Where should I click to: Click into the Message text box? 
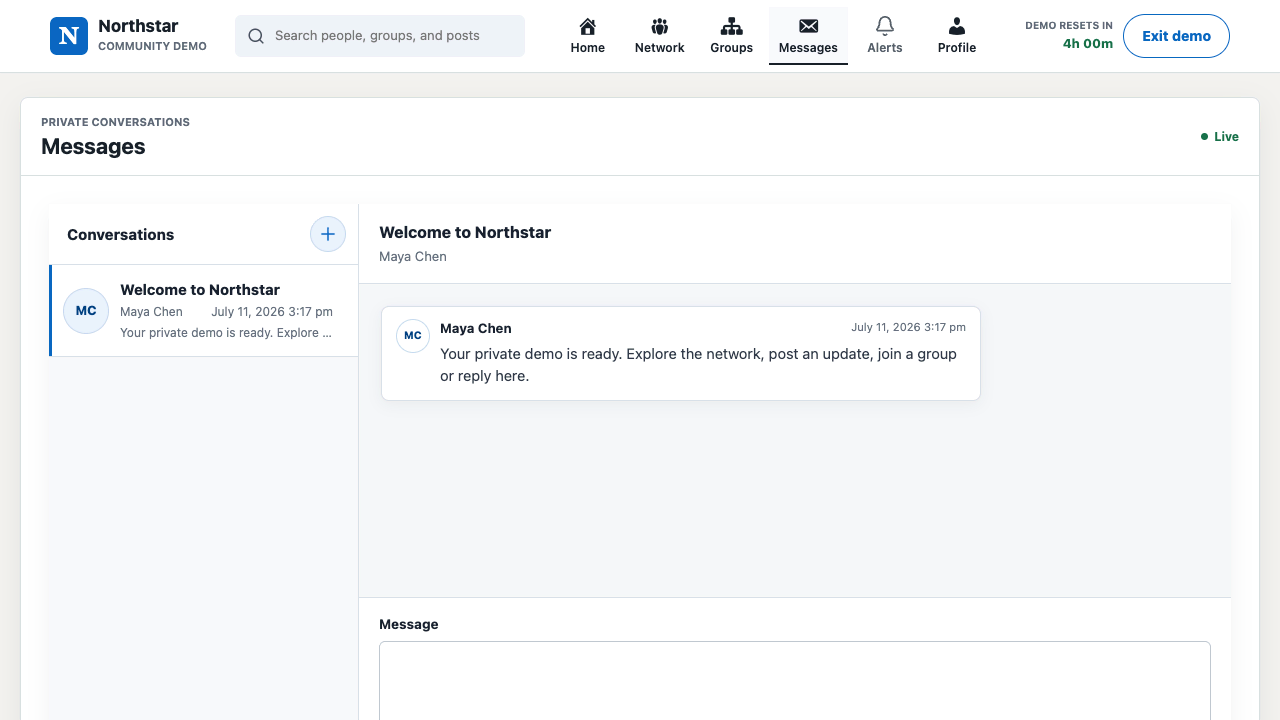click(795, 680)
